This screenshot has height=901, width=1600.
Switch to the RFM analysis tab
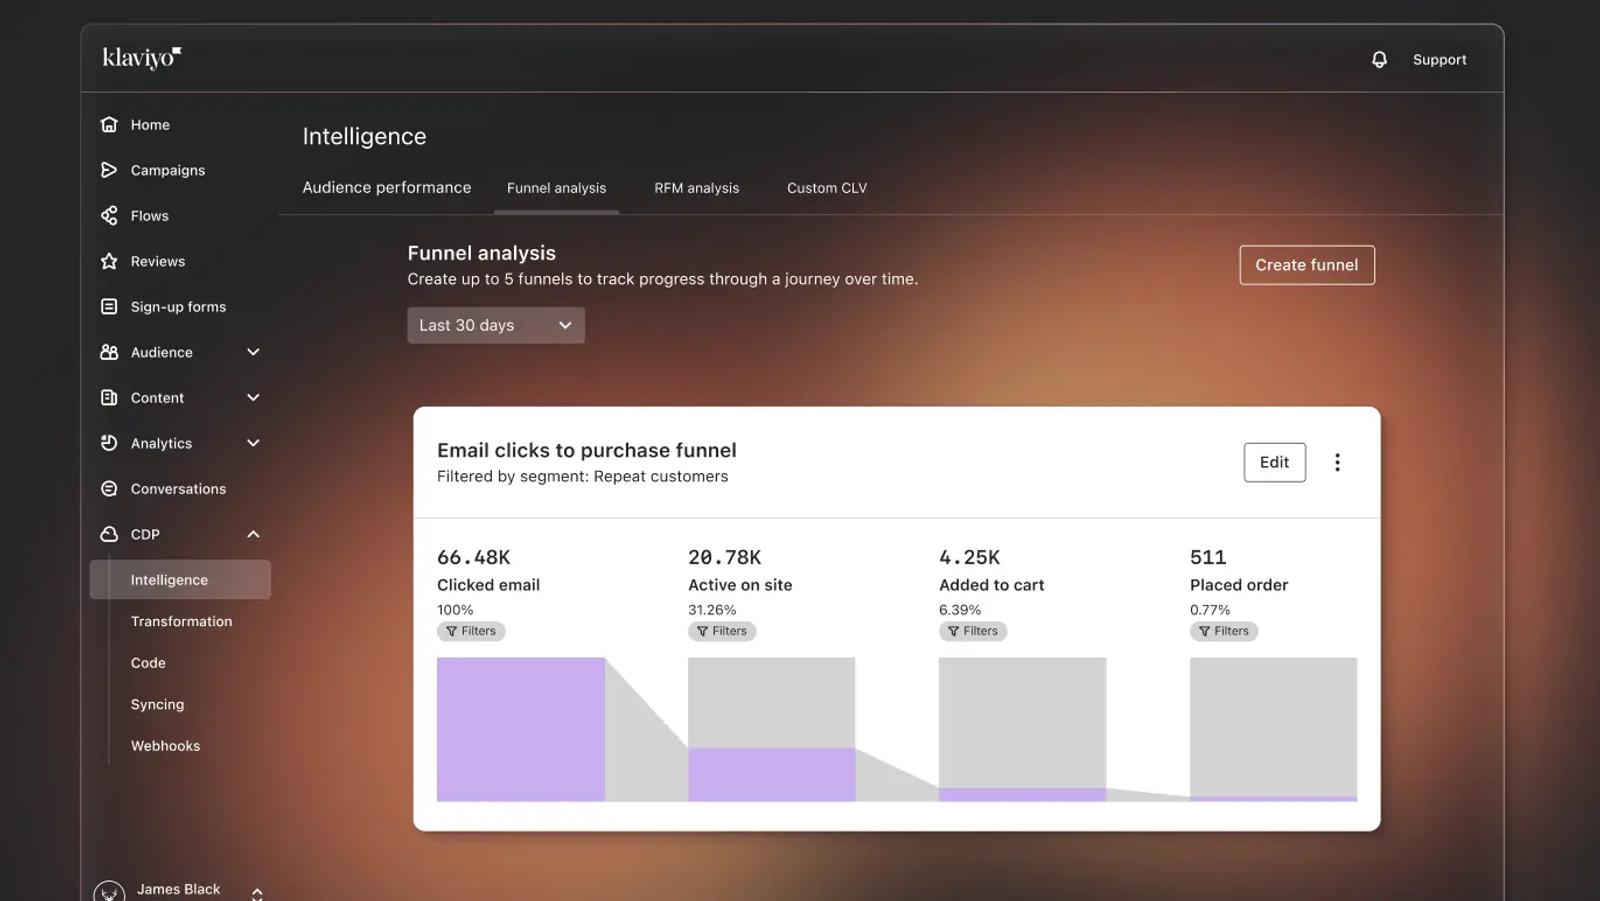(x=697, y=188)
